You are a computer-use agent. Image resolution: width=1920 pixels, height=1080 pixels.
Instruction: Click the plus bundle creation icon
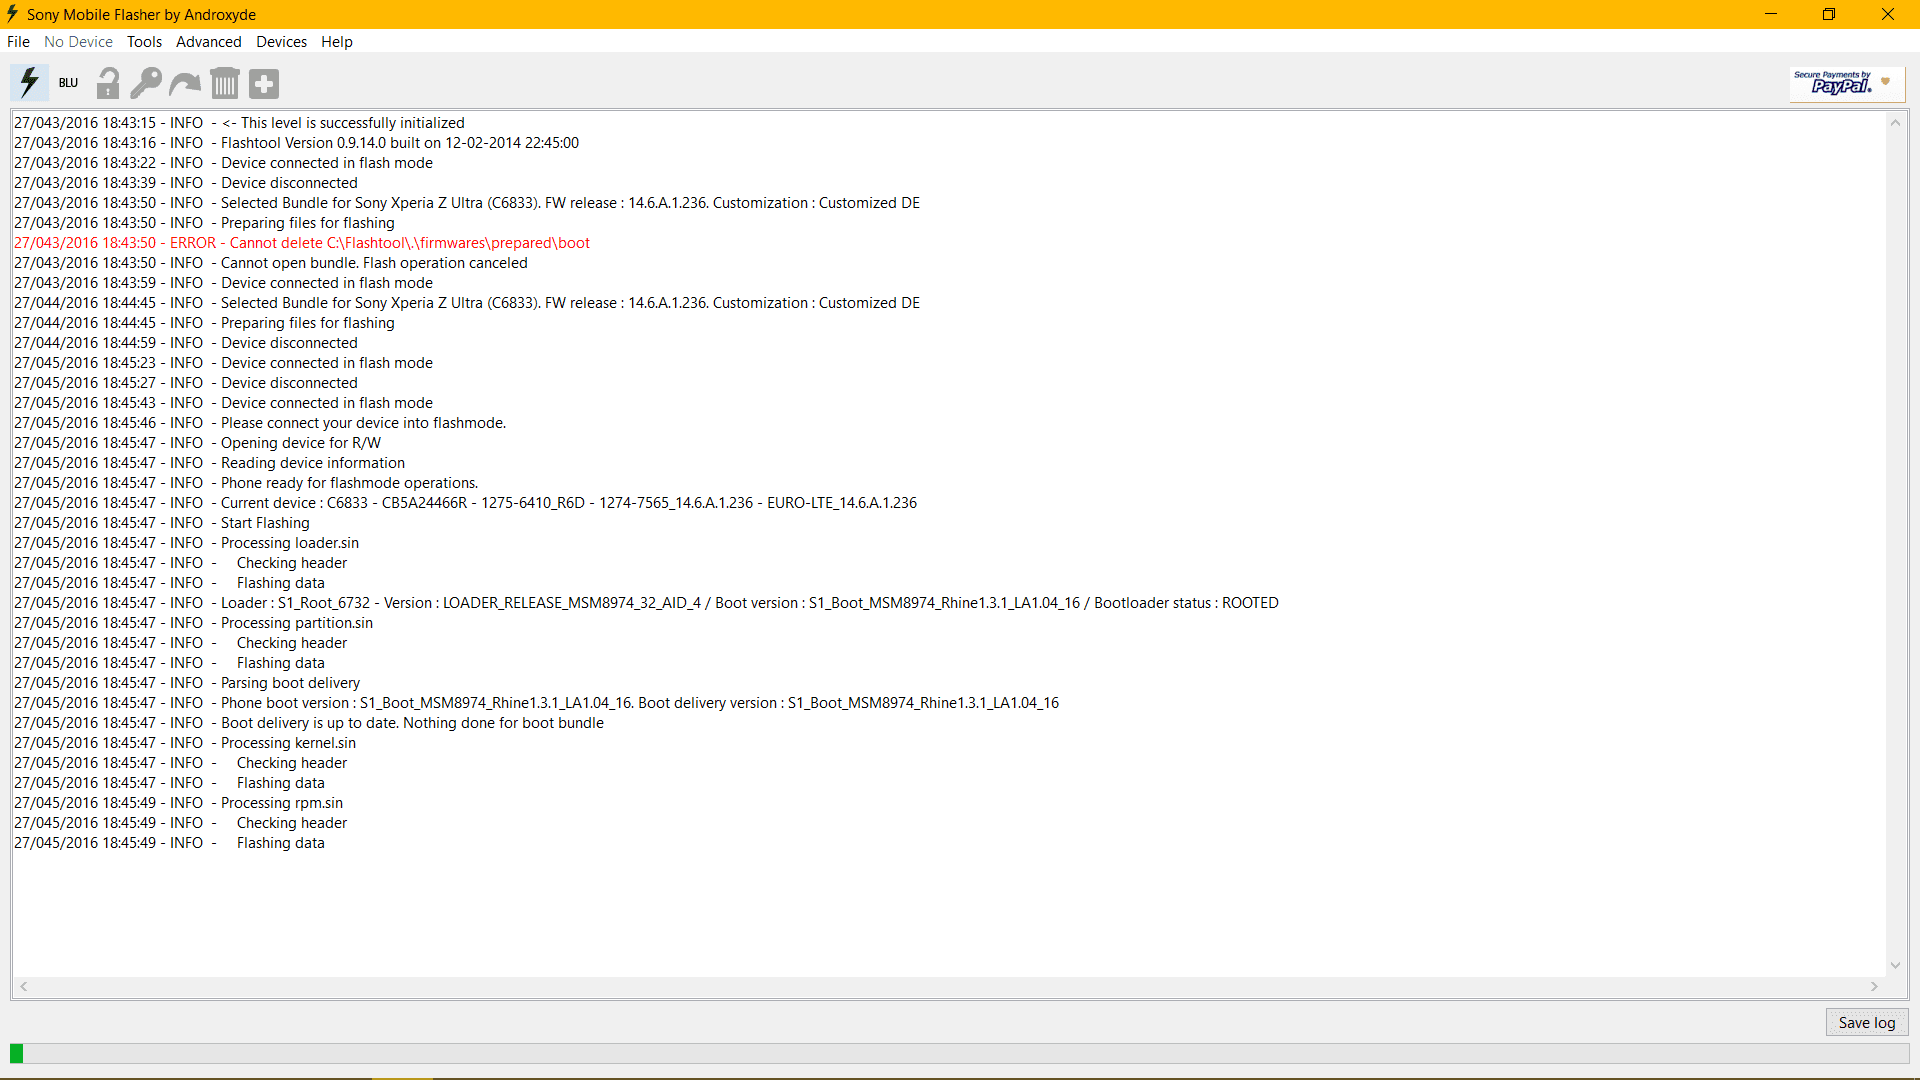[x=264, y=84]
